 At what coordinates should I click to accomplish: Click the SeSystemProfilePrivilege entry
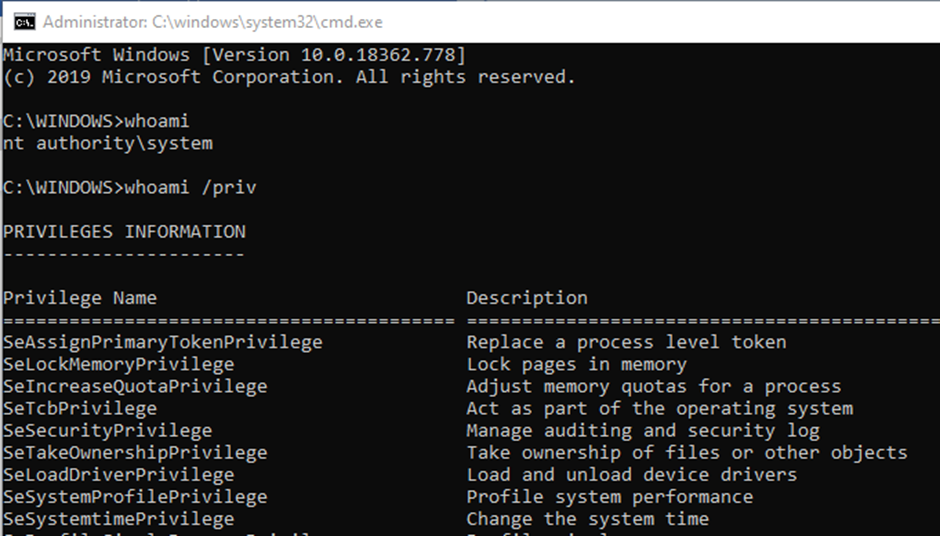coord(135,496)
